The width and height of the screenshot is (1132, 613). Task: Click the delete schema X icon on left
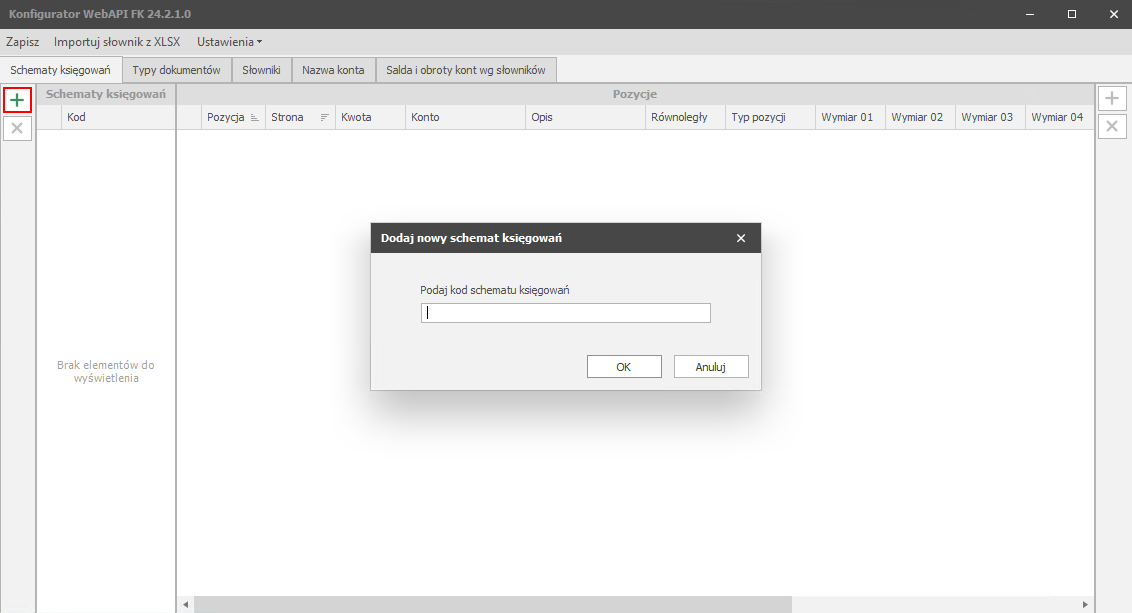[17, 128]
